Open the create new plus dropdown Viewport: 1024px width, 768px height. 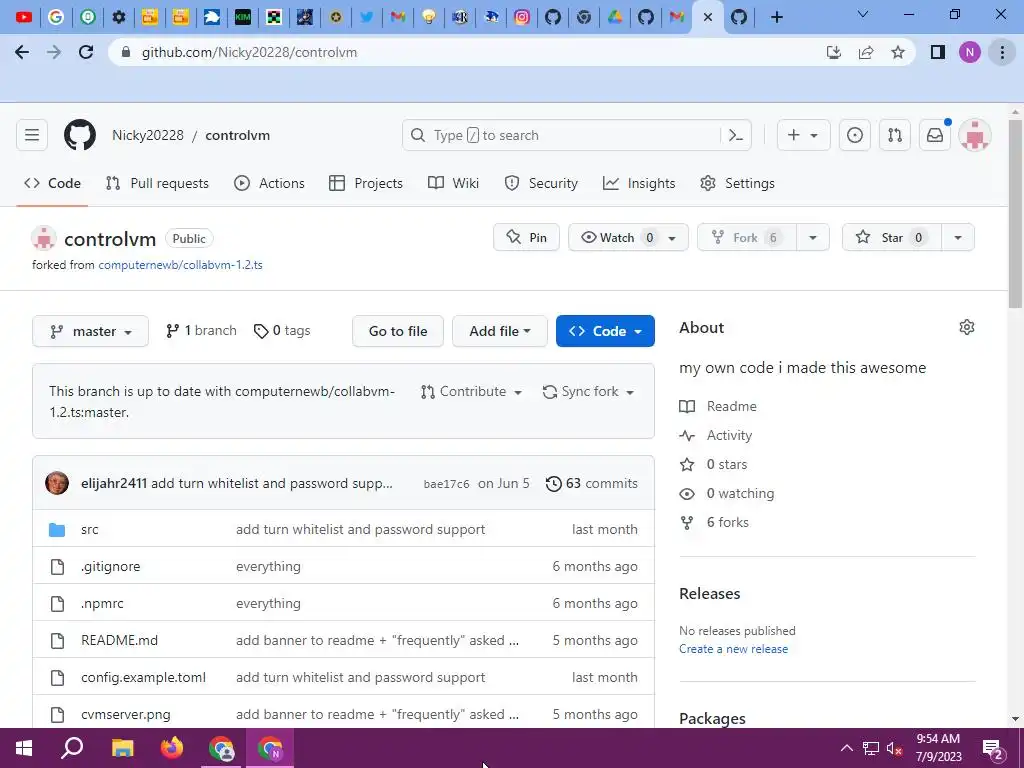[x=803, y=135]
